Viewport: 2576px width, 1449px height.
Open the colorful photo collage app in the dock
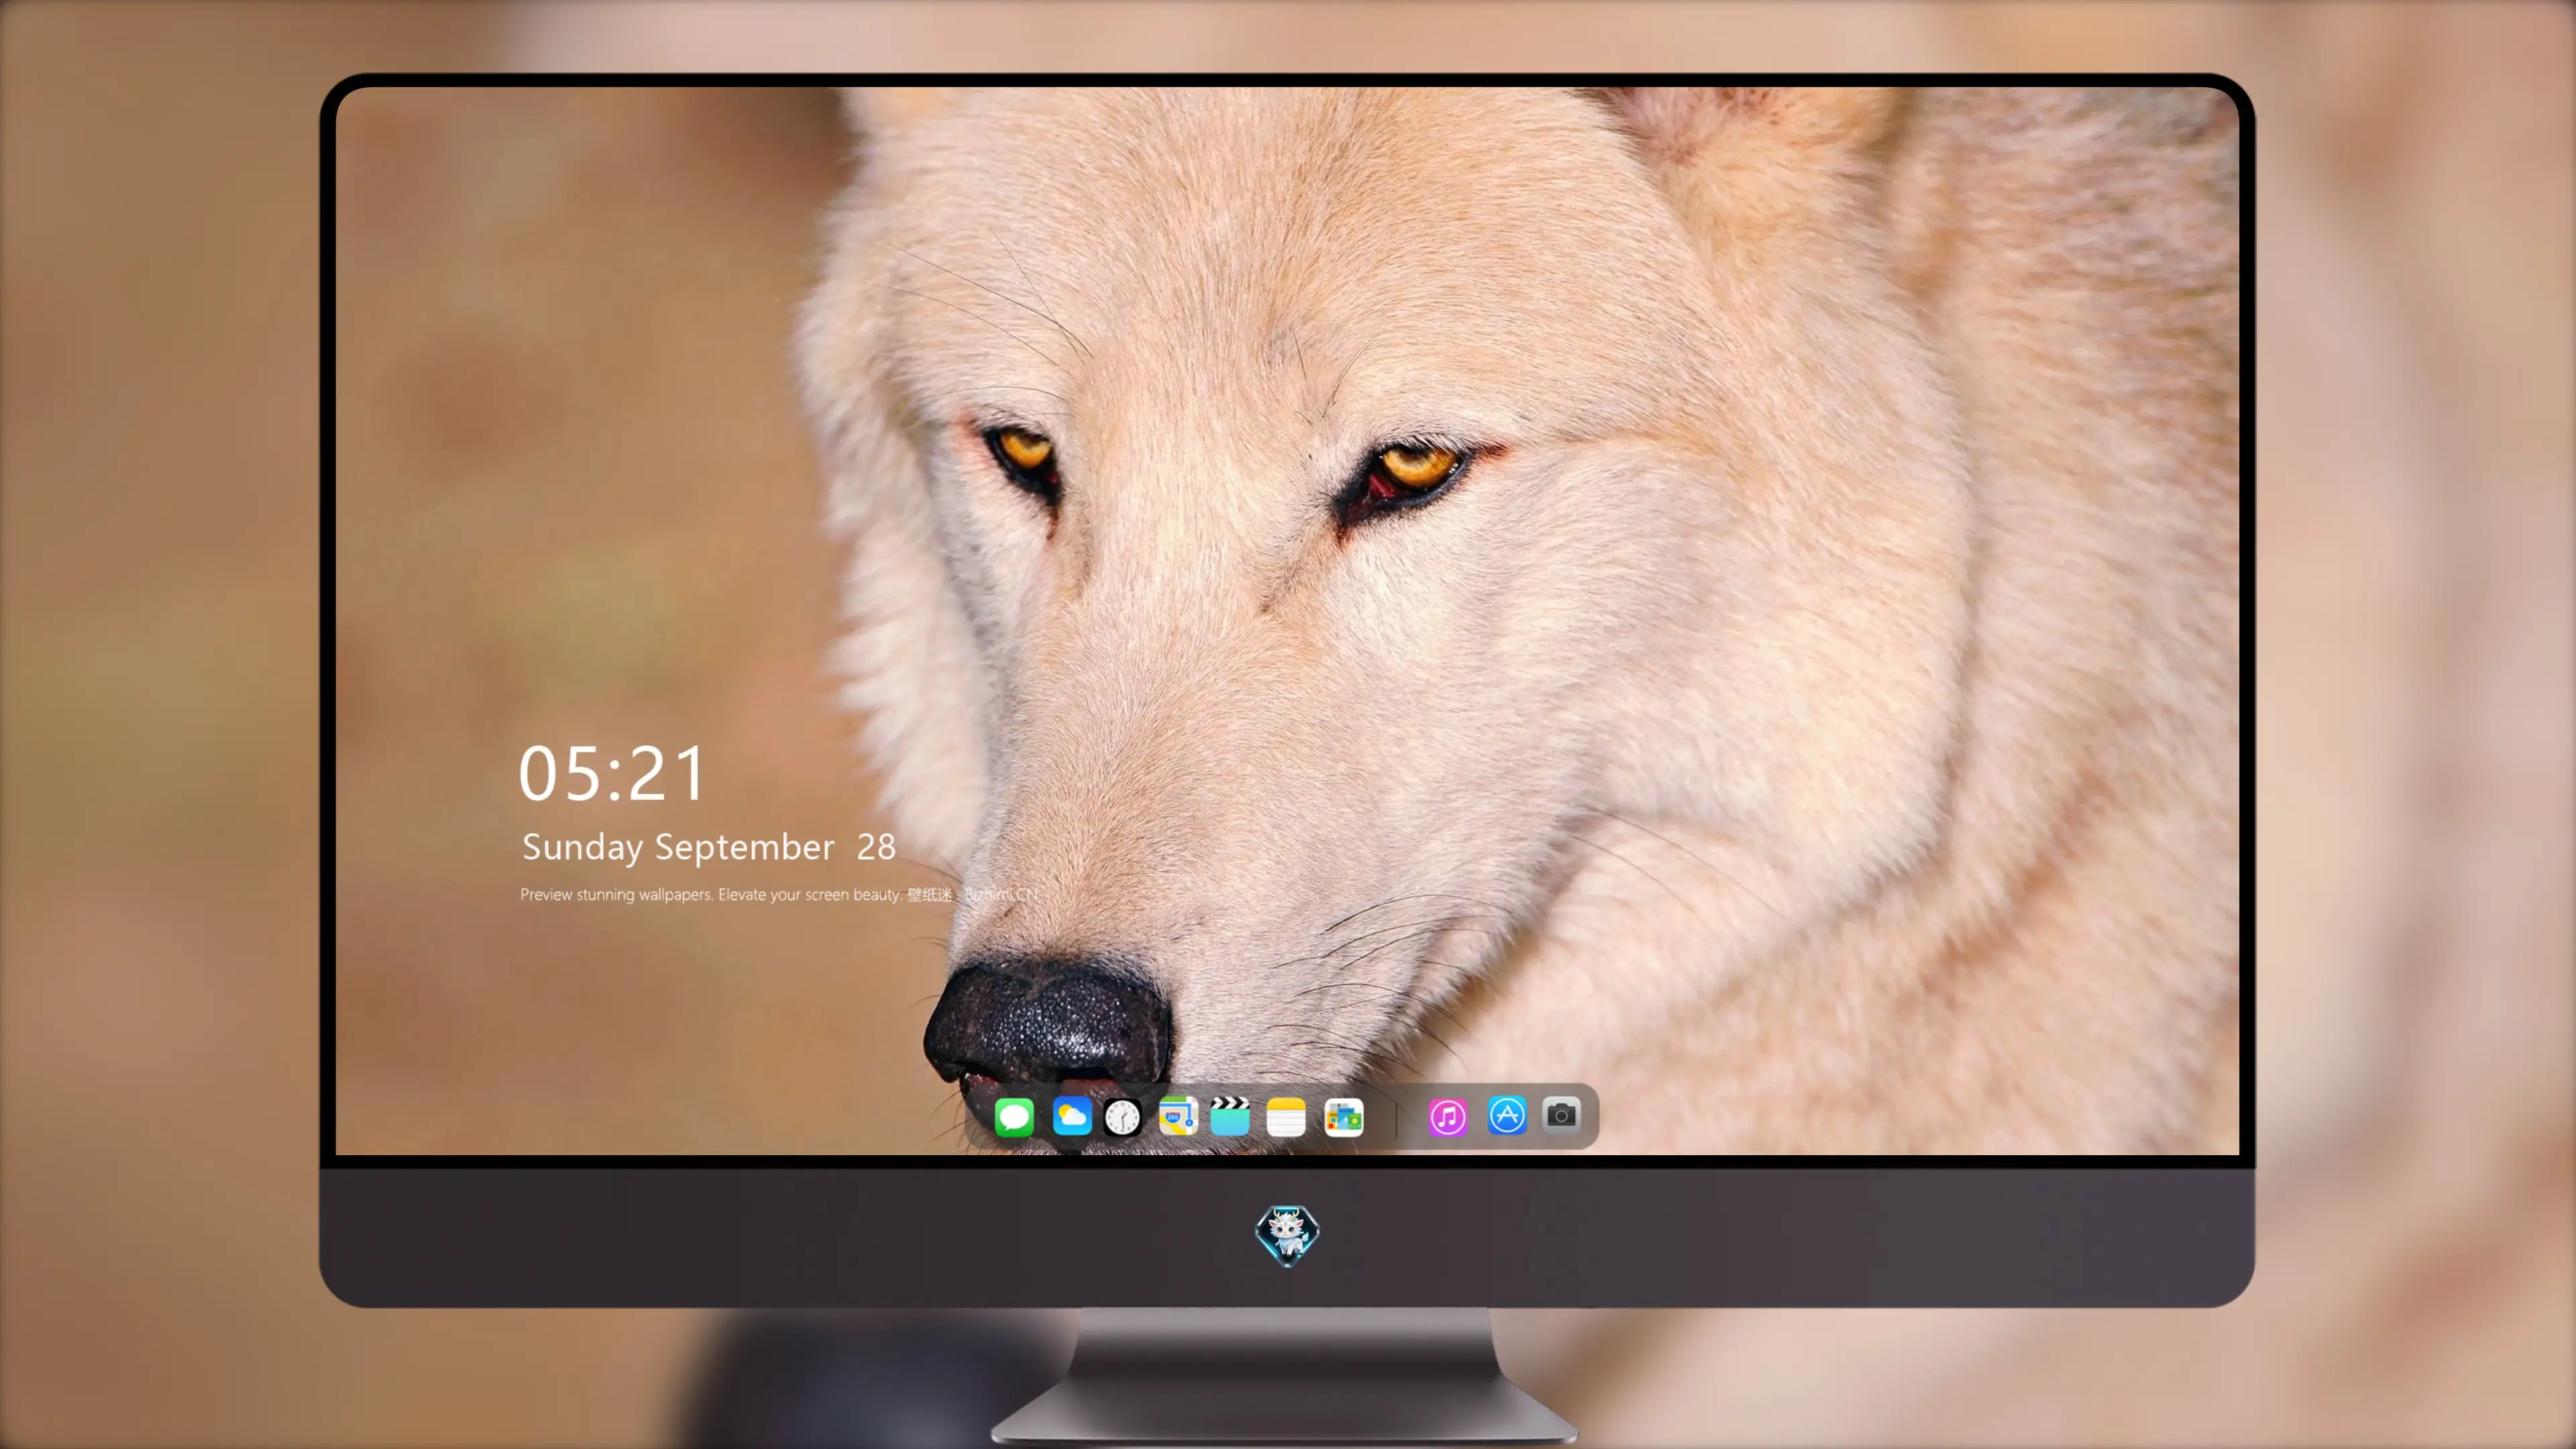click(1344, 1117)
